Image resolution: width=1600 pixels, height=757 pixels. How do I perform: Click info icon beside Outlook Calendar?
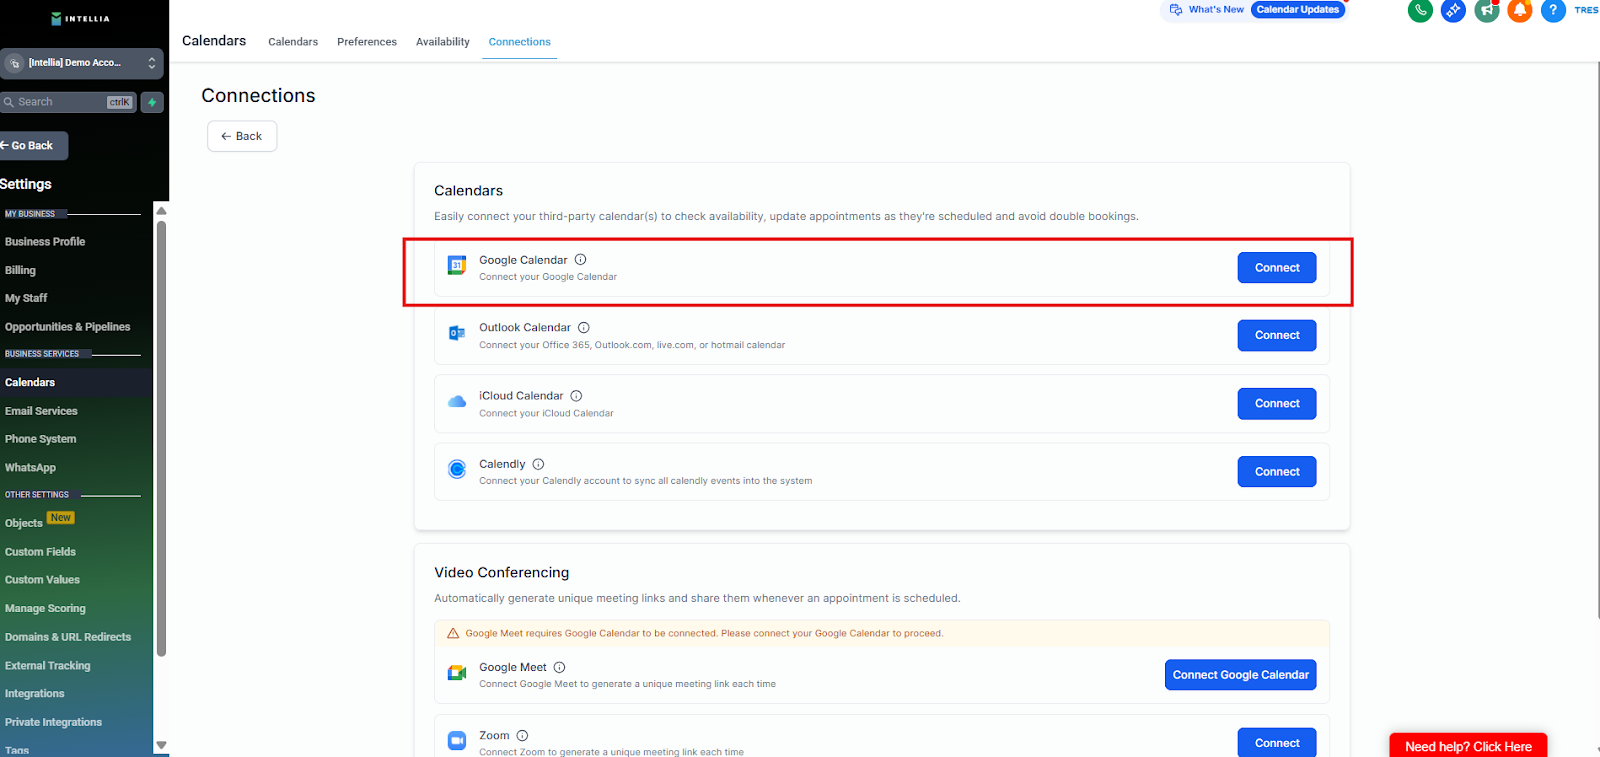click(x=584, y=328)
